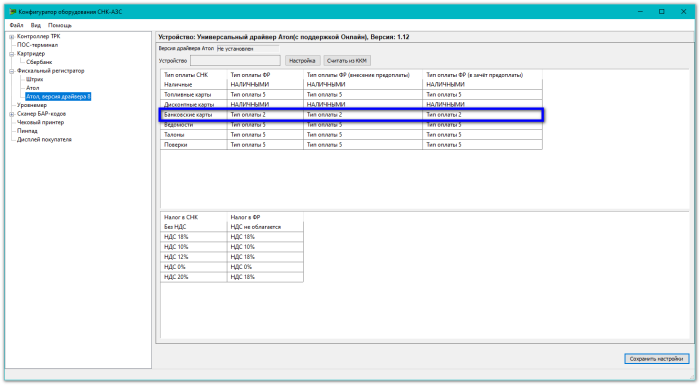700x385 pixels.
Task: Select the ПОС-терминал tree item
Action: point(38,45)
